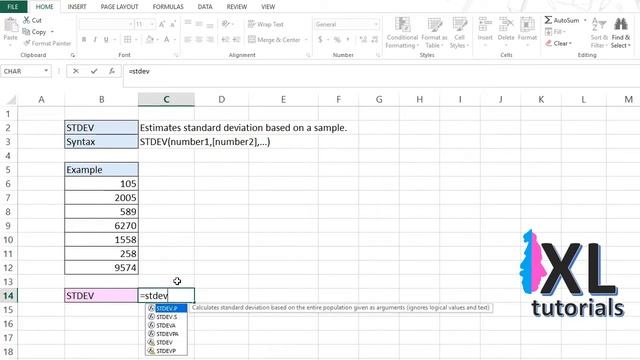Open the FILE tab
Screen dimensions: 640x360
pos(13,7)
